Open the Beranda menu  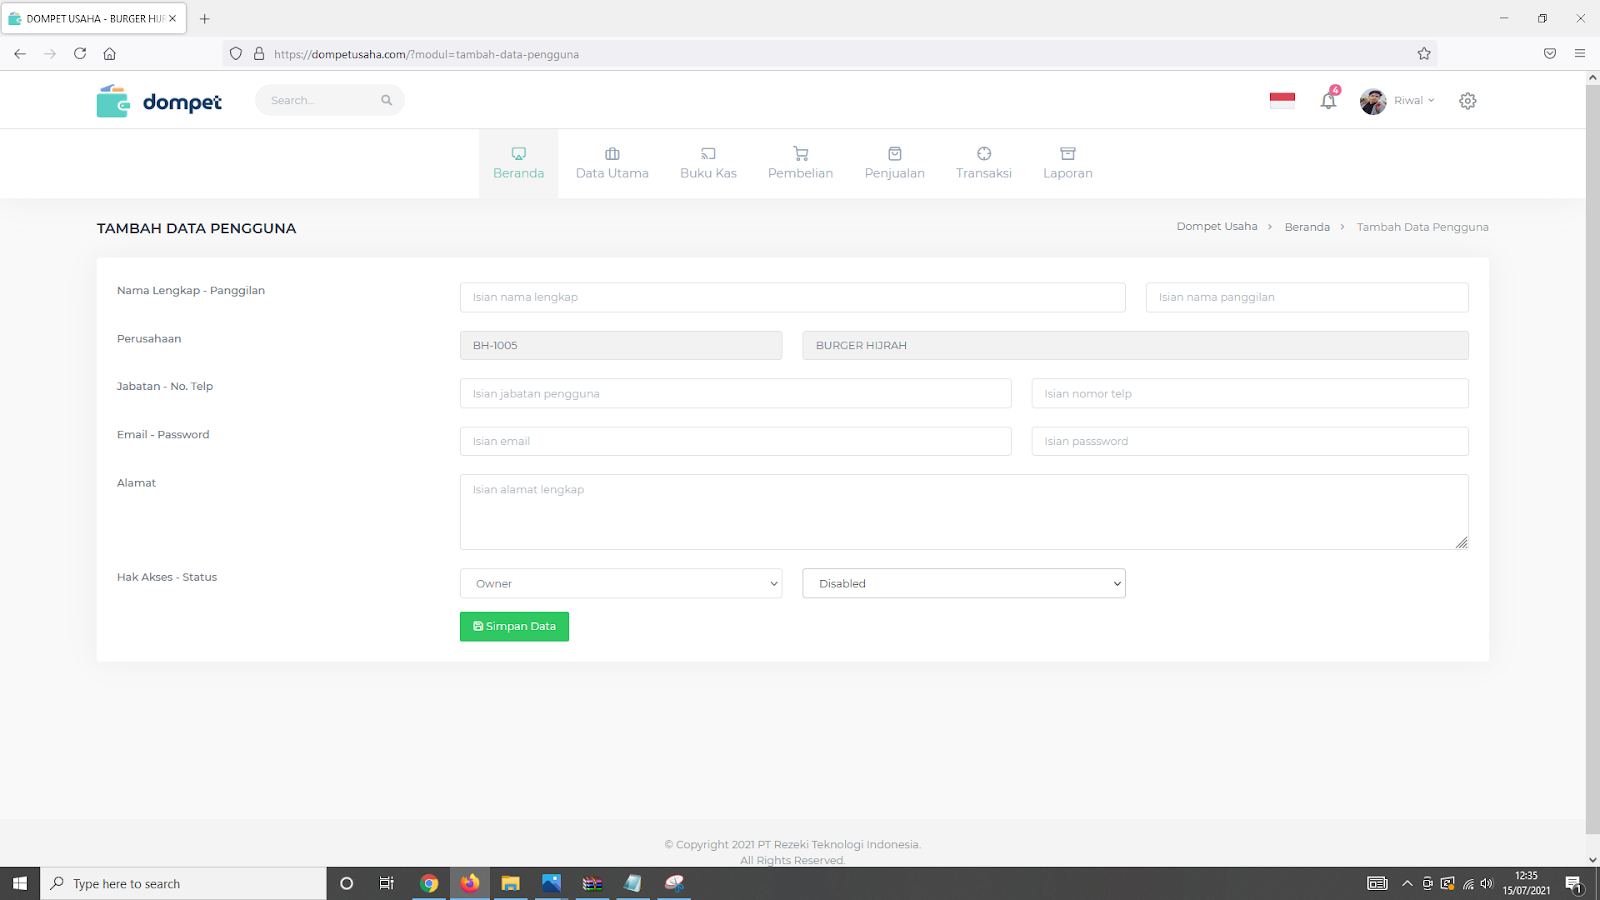[x=519, y=164]
